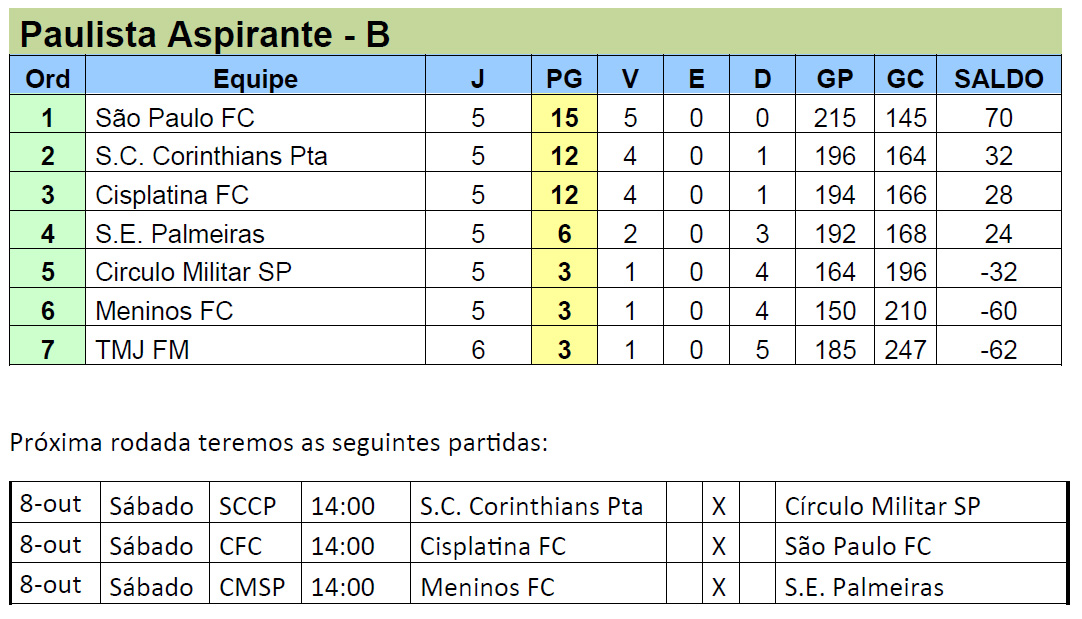Screen dimensions: 1082x619
Task: Click the "GP" column header
Action: pyautogui.click(x=835, y=79)
